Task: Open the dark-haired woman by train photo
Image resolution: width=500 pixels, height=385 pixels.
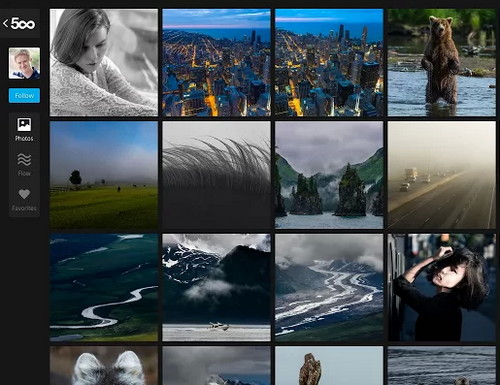Action: 442,287
